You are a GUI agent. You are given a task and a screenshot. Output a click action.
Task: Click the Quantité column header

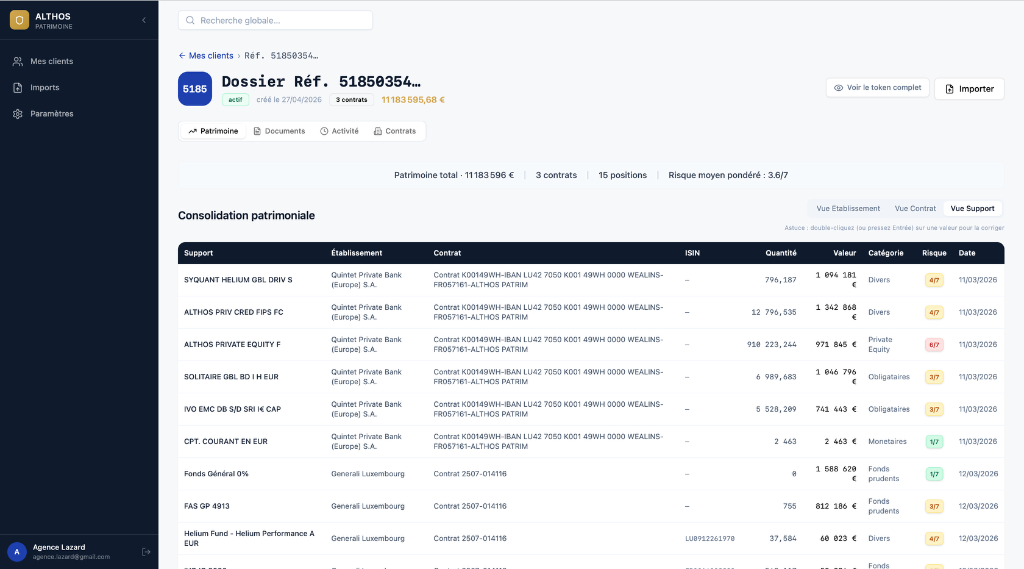[x=780, y=253]
